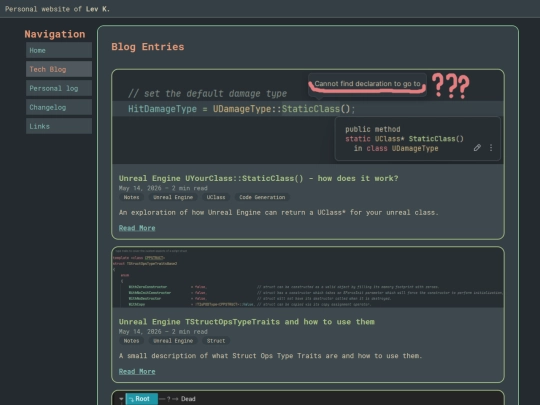
Task: Click the StaticClass code screenshot thumbnail
Action: (308, 117)
